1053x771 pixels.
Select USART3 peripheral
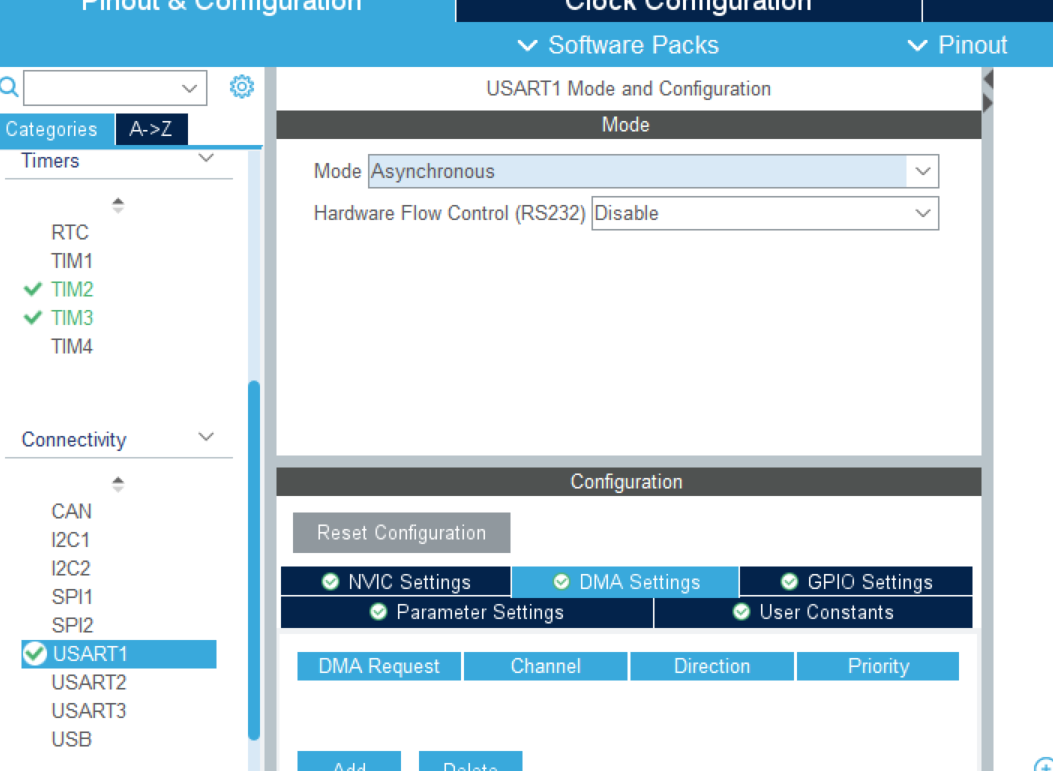click(89, 711)
